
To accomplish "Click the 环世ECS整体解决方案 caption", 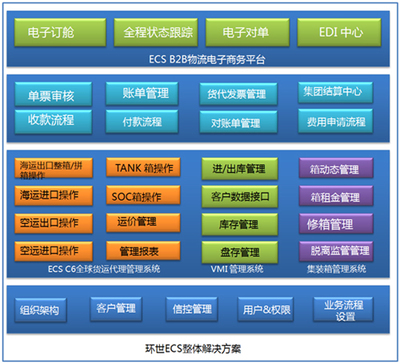I will 193,349.
